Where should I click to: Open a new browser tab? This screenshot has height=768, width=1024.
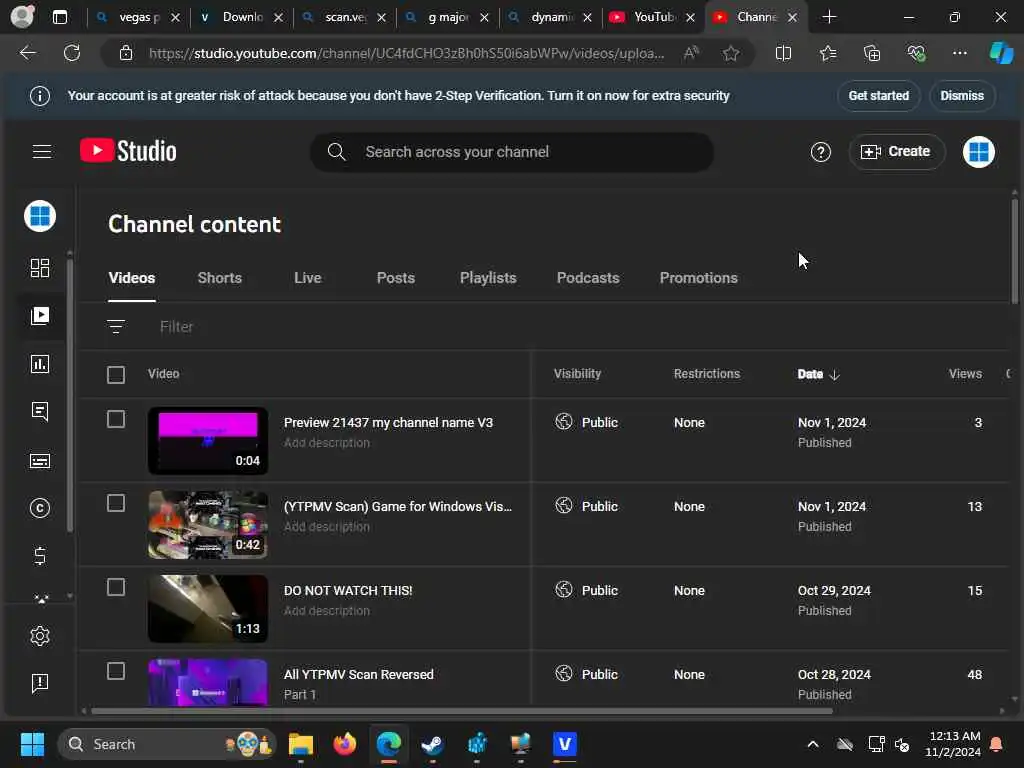click(829, 17)
